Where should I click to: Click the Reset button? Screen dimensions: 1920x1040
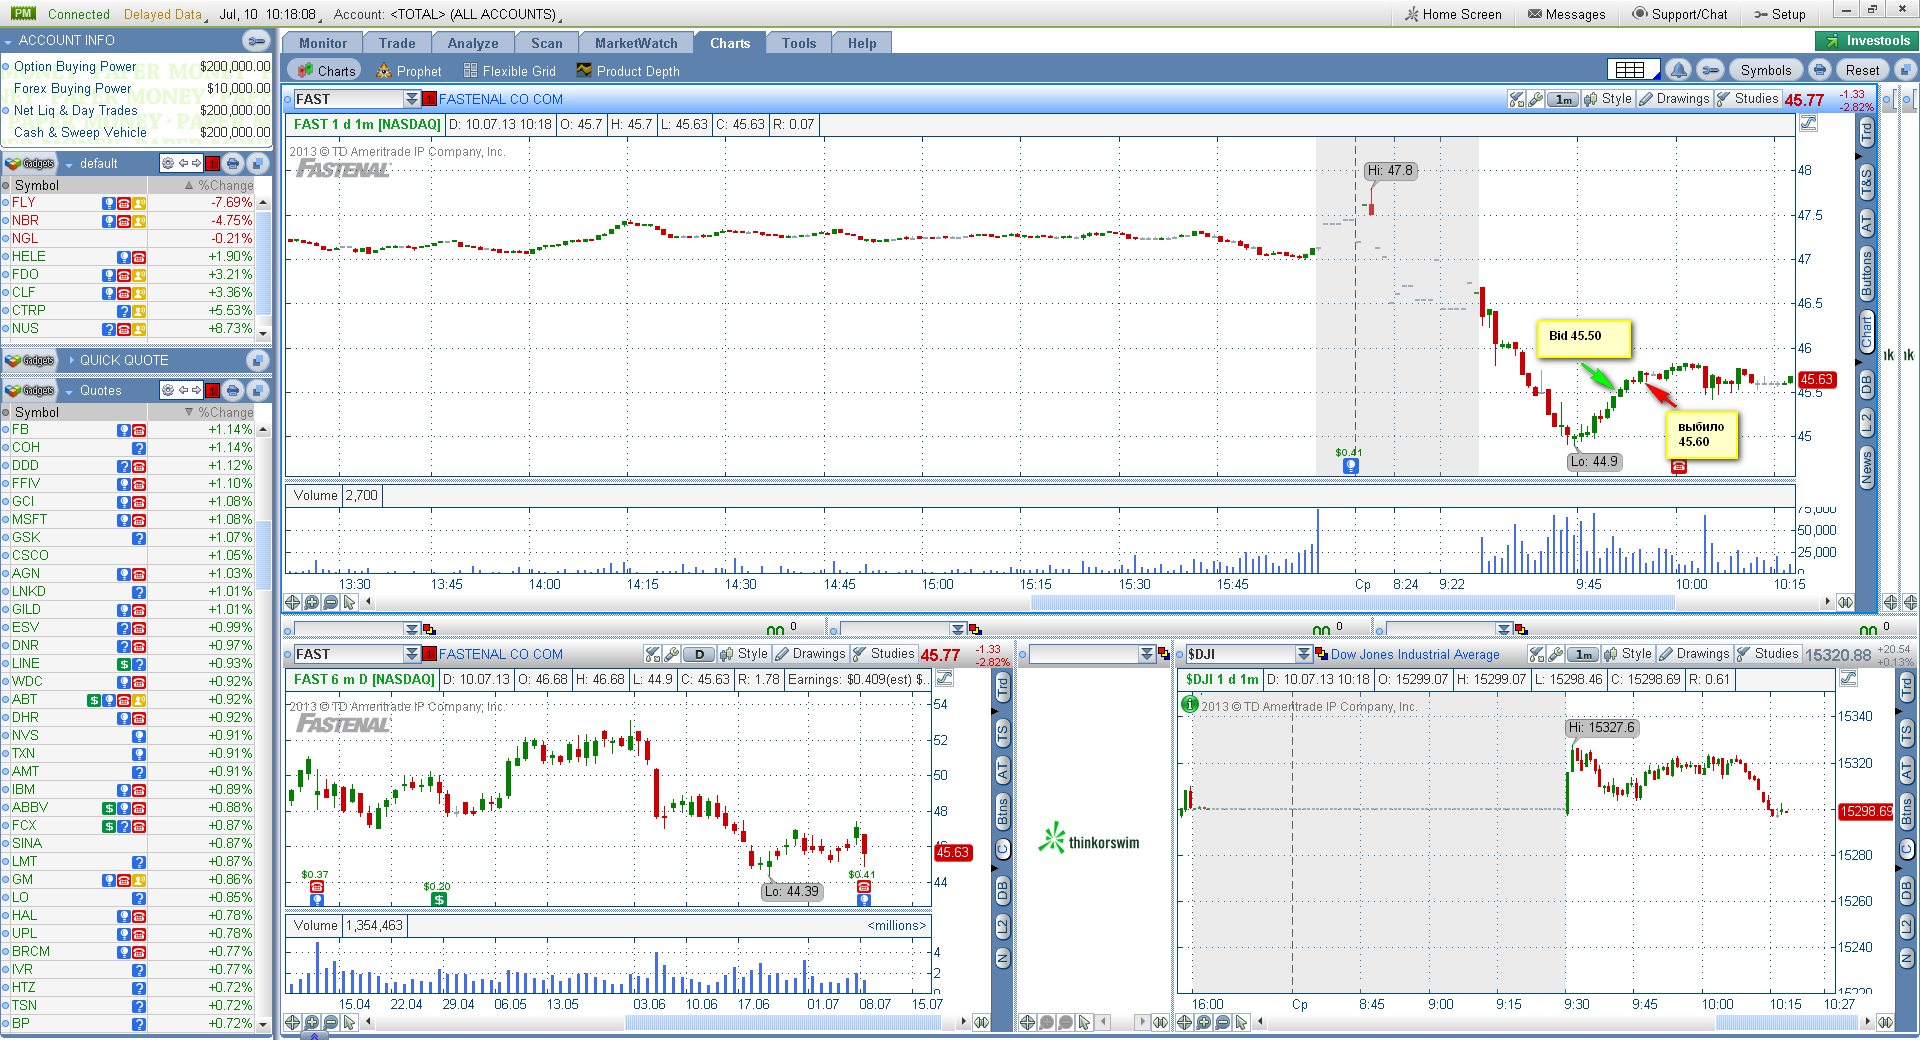coord(1862,70)
